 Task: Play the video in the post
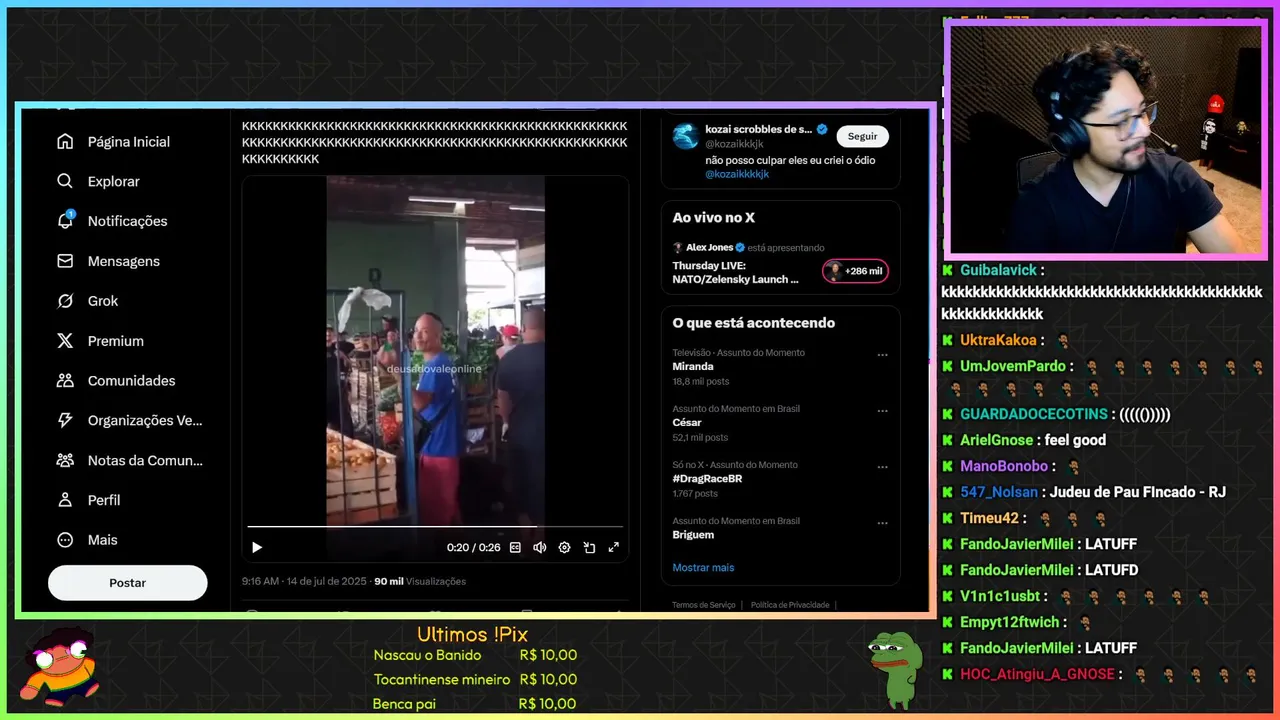click(x=257, y=547)
